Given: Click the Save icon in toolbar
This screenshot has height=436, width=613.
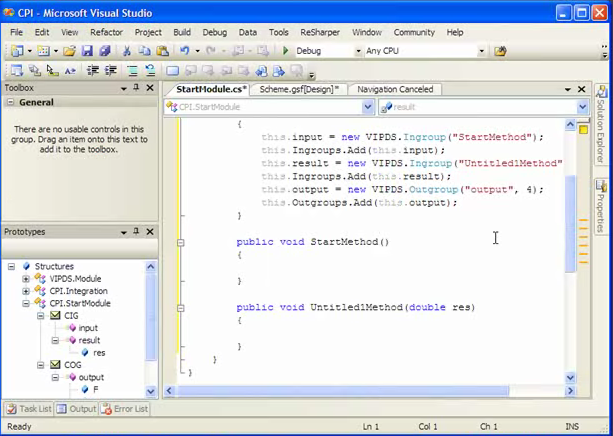Looking at the screenshot, I should (87, 51).
